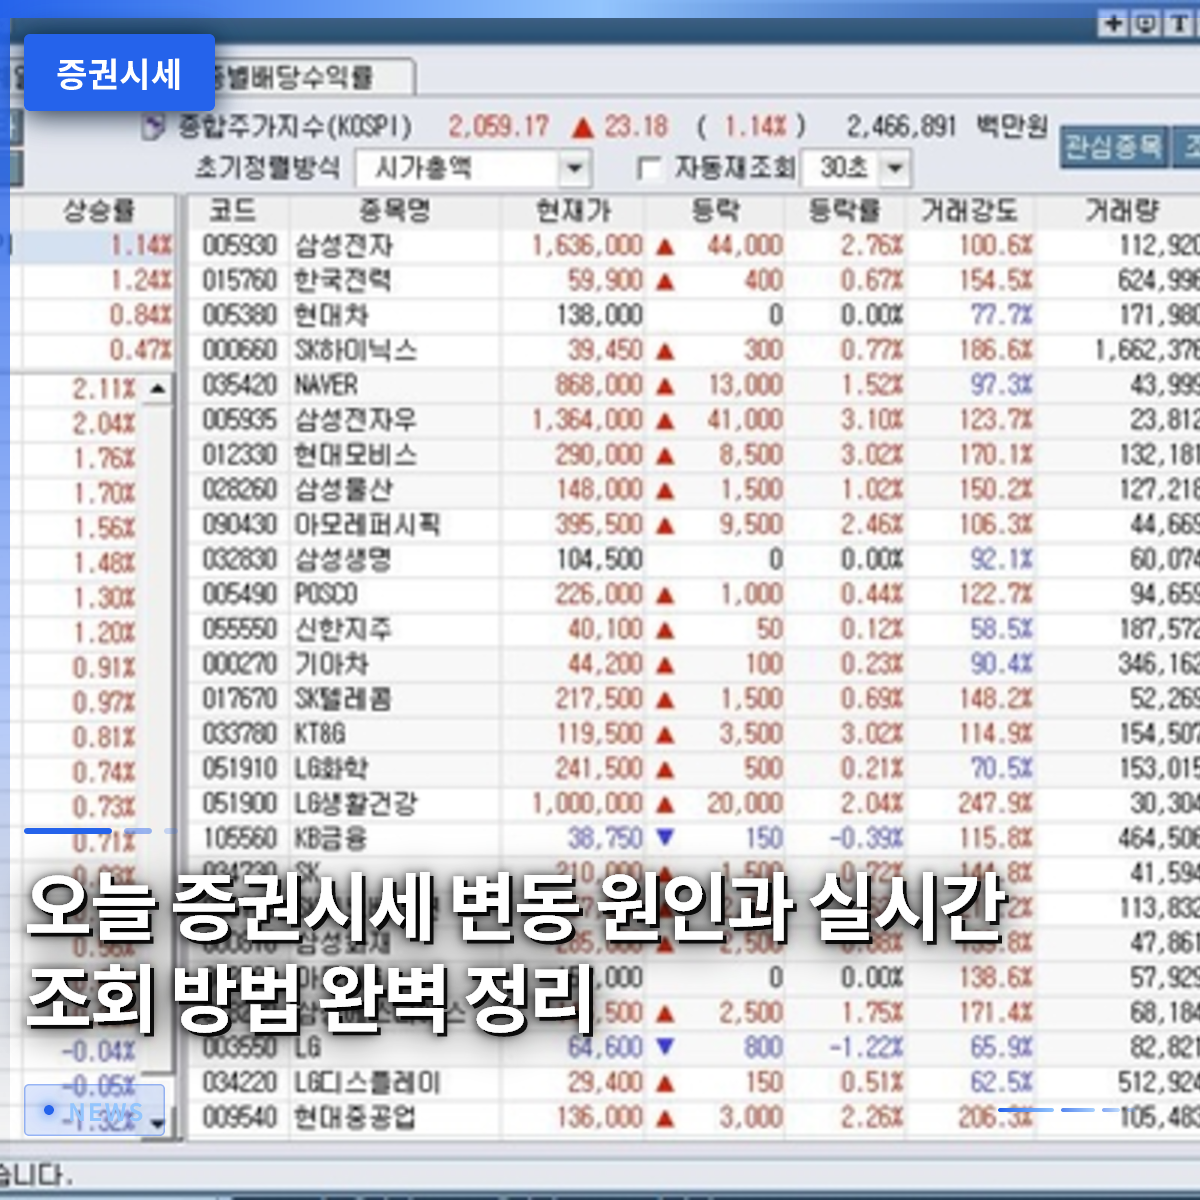Select the LG화학 stock name
This screenshot has height=1200, width=1200.
pos(331,768)
